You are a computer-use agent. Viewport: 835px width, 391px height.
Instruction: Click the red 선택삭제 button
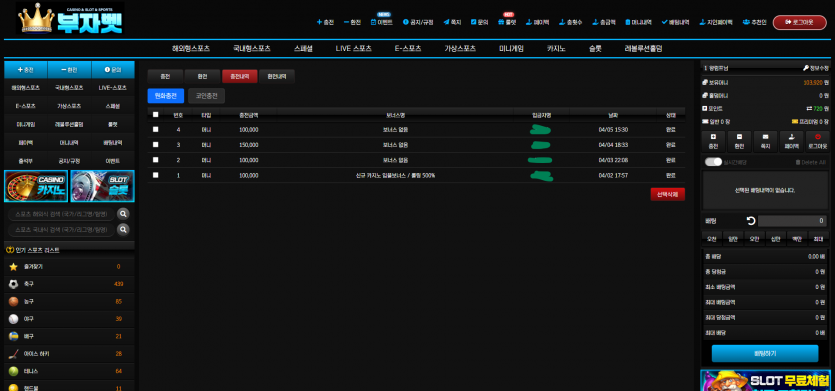coord(667,194)
